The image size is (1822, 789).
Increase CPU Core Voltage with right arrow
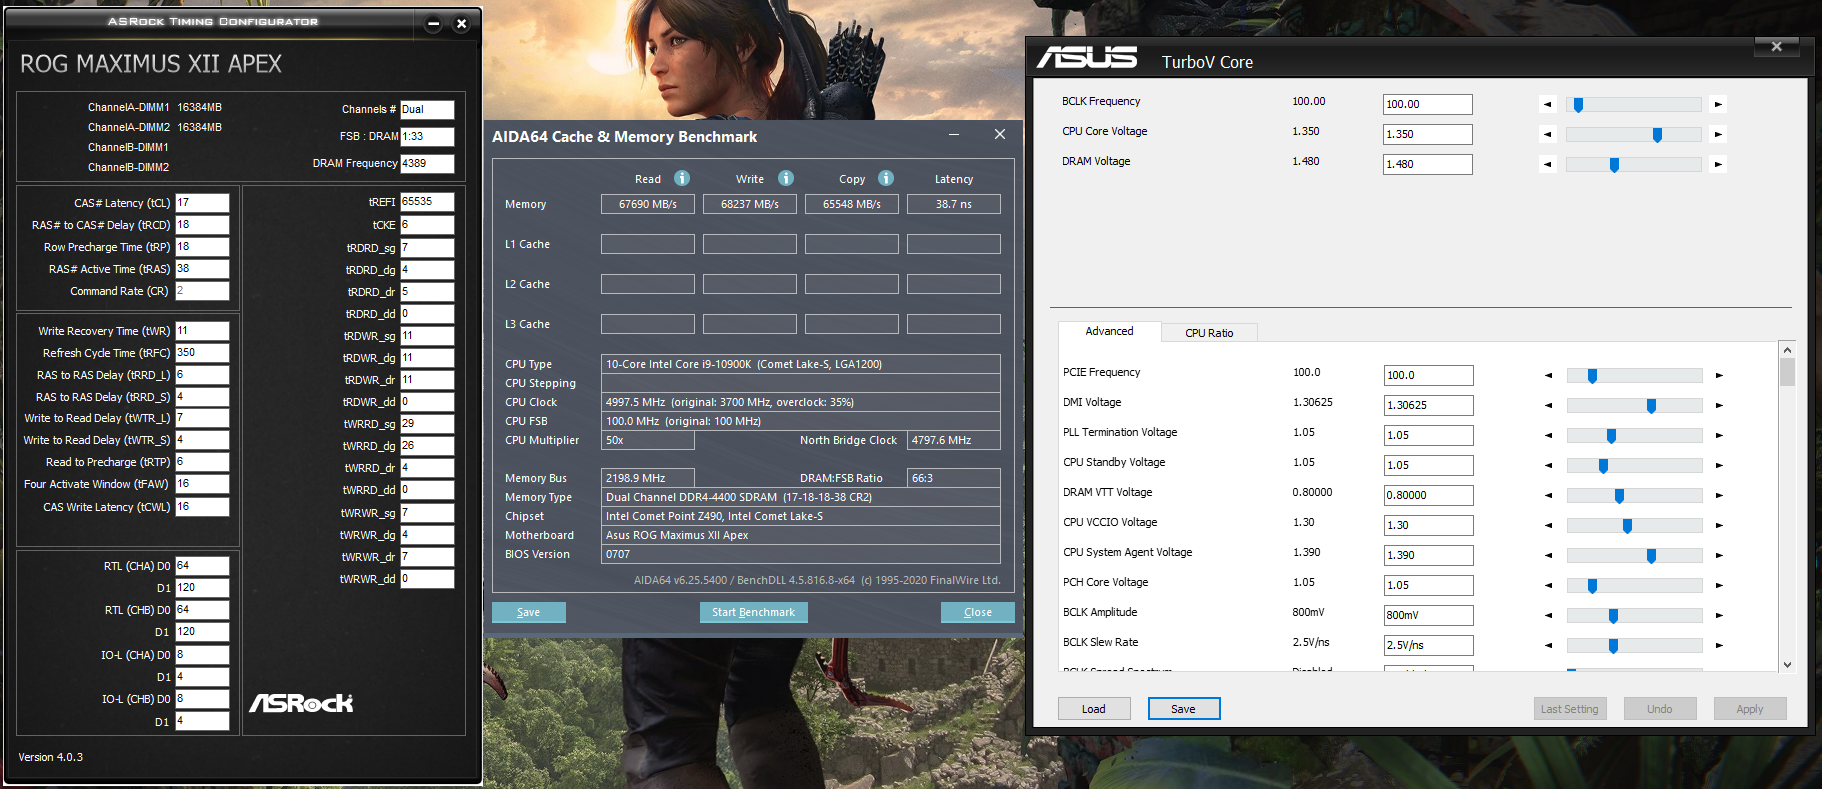click(x=1718, y=134)
